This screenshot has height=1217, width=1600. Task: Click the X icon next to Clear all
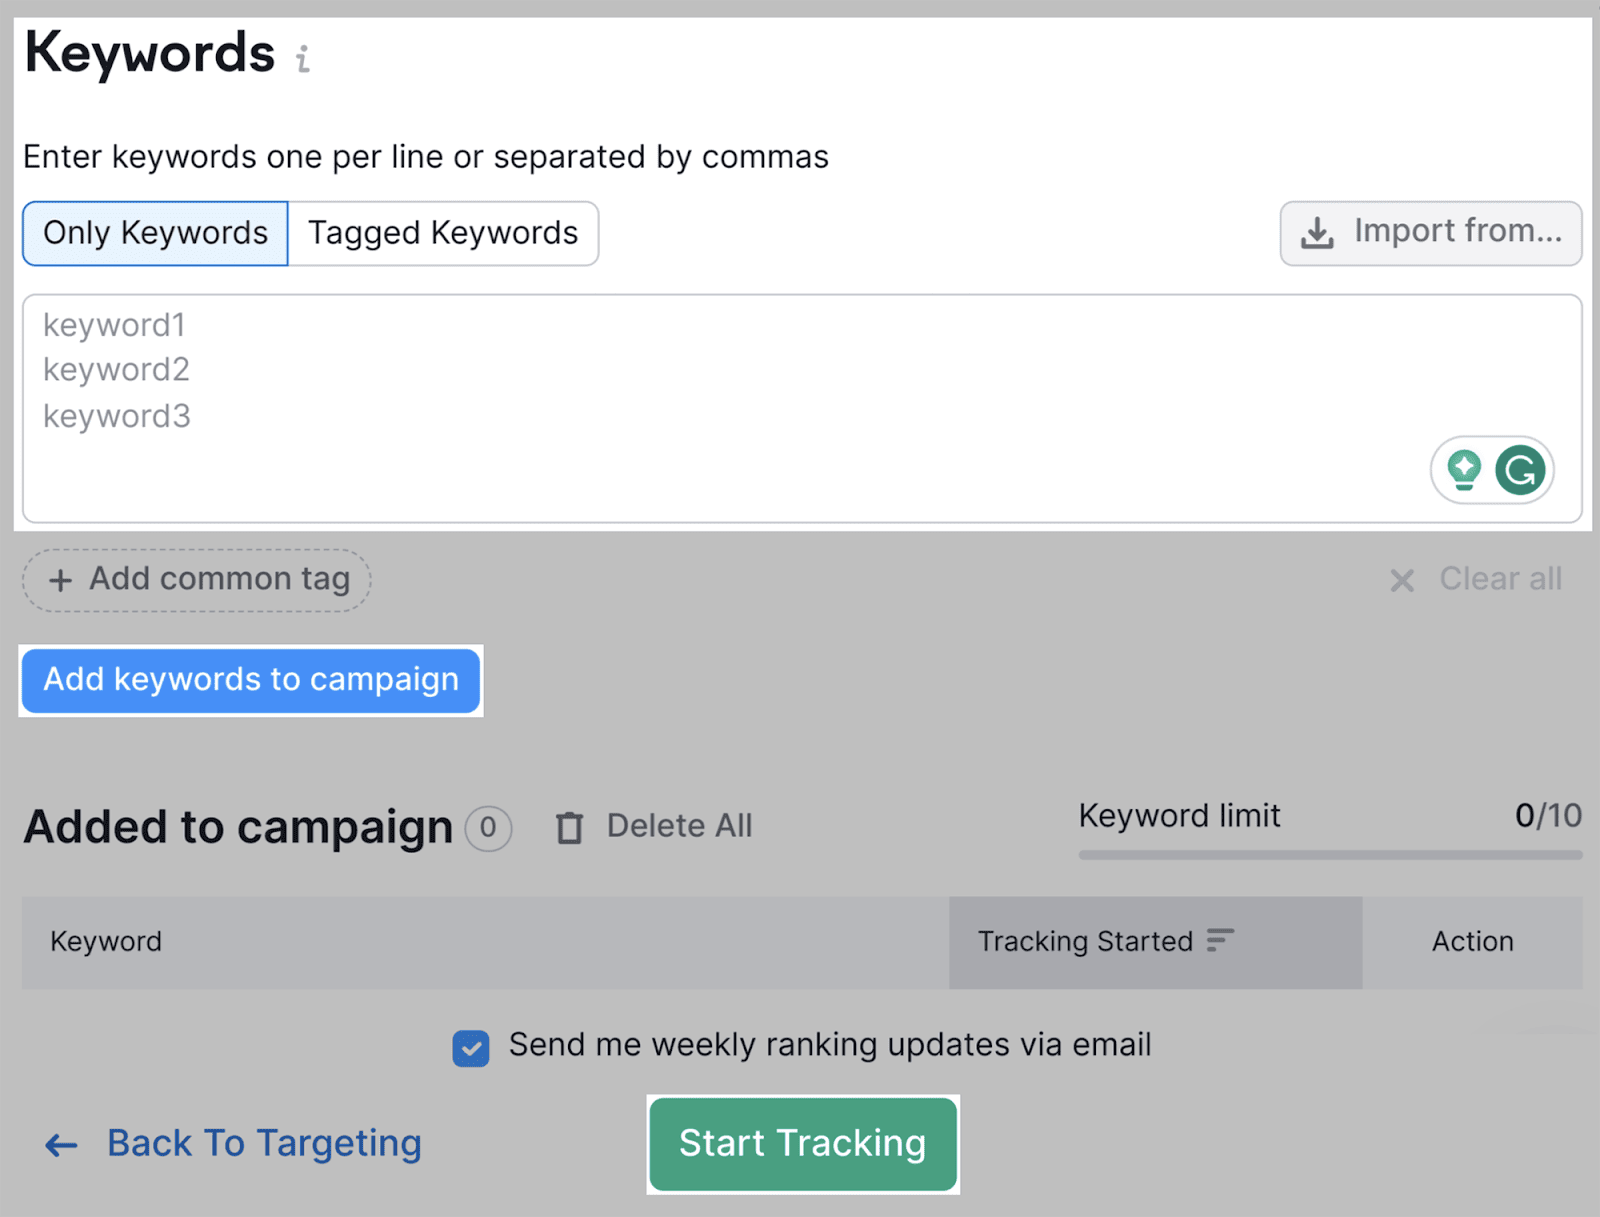[1403, 580]
